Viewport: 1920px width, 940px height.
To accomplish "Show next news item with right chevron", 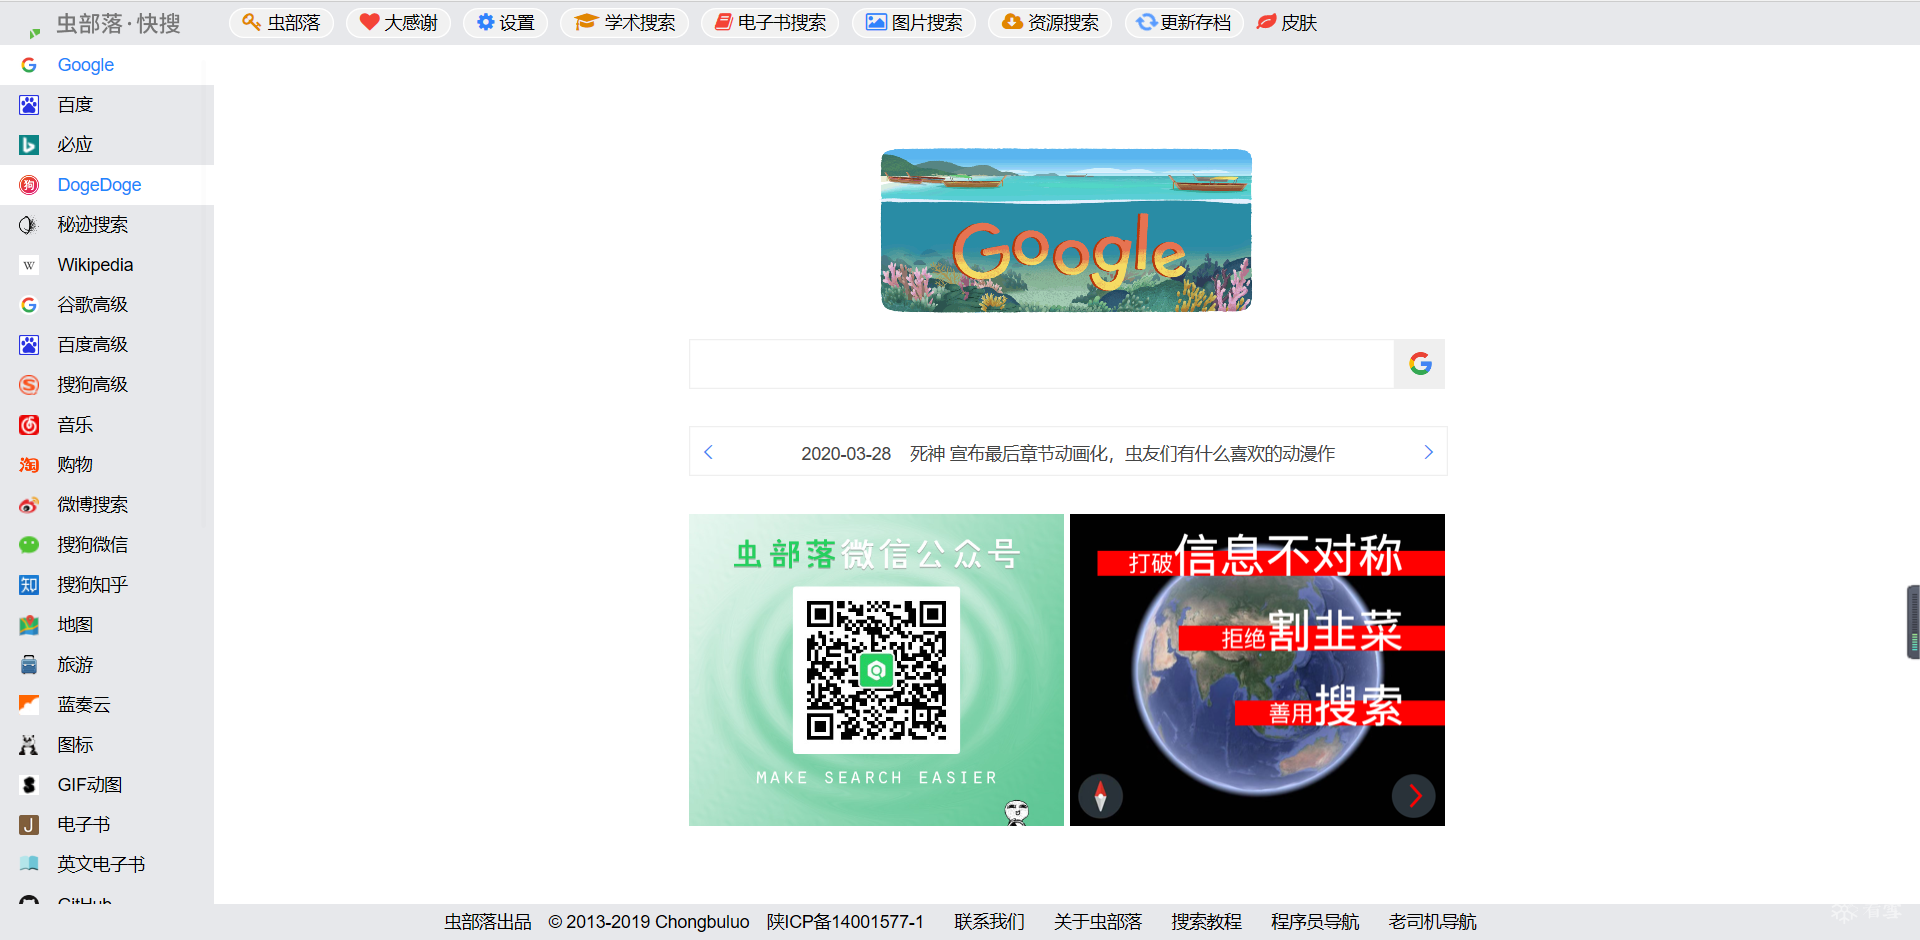I will (1428, 452).
